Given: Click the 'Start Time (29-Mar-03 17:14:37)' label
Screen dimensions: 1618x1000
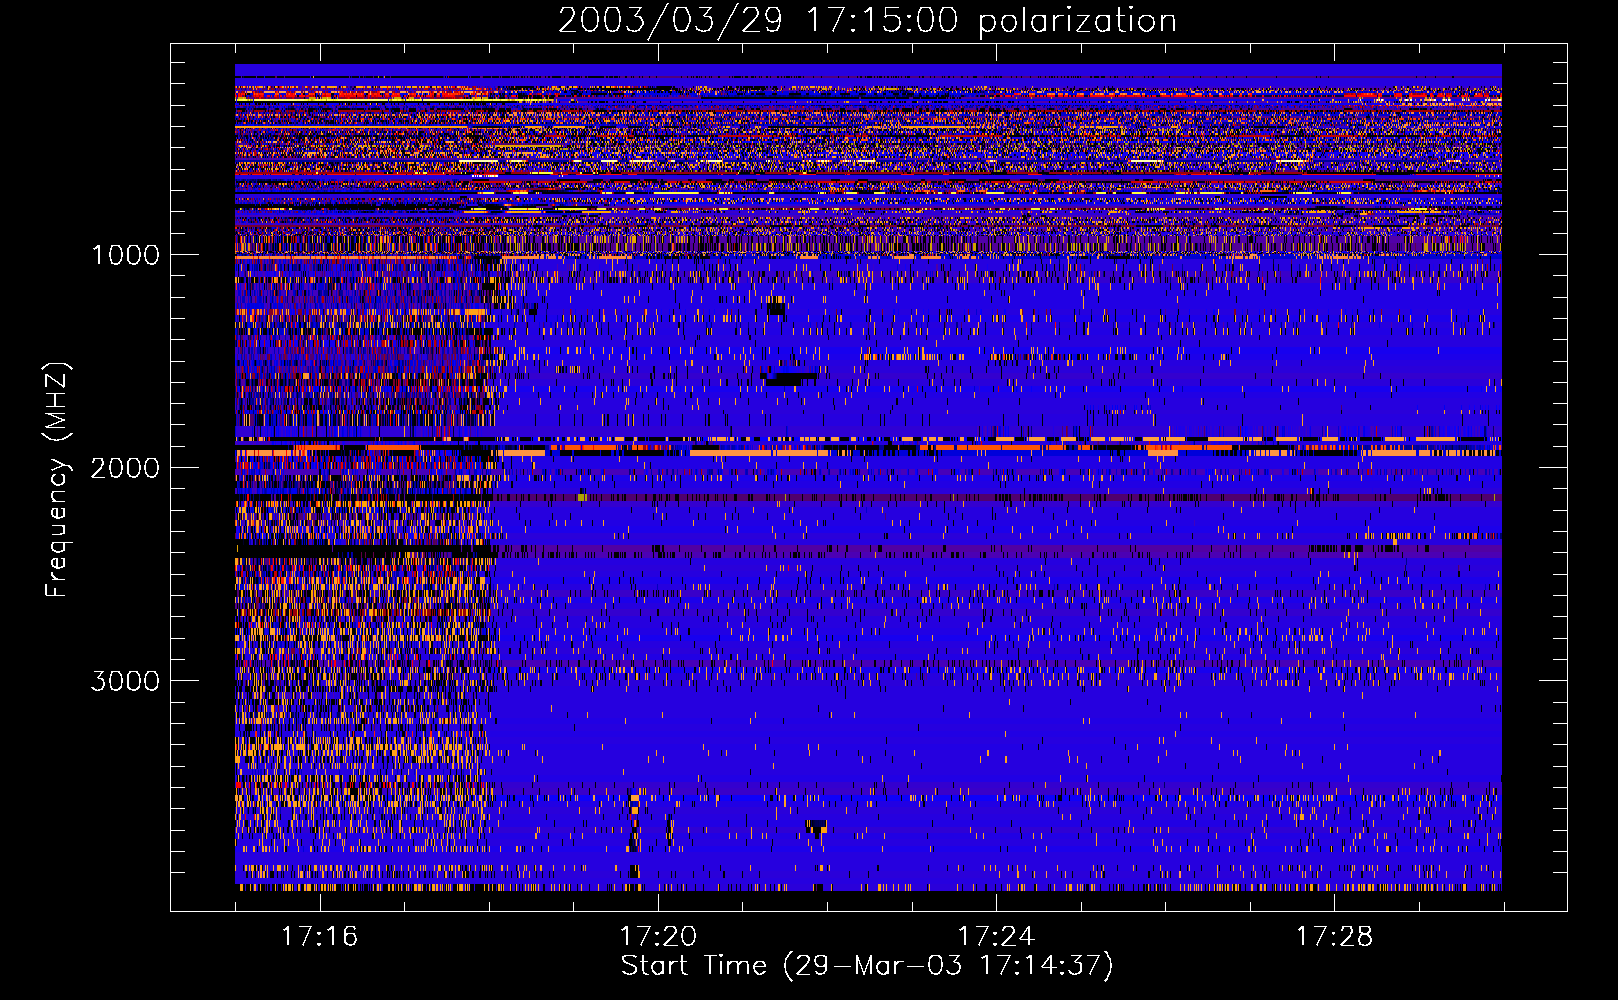Looking at the screenshot, I should coord(867,966).
